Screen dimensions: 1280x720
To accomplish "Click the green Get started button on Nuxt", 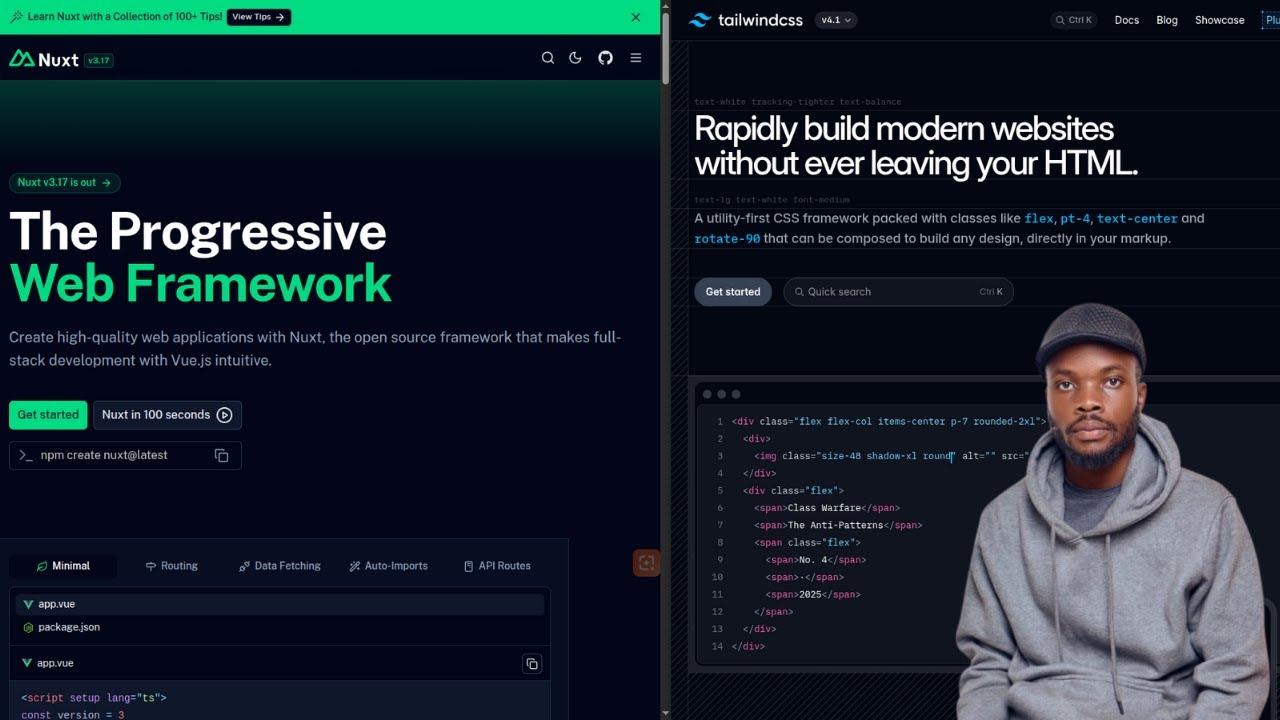I will point(48,415).
